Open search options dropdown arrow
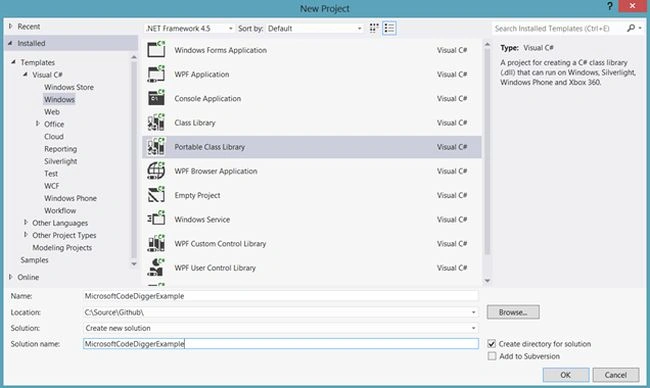 640,28
